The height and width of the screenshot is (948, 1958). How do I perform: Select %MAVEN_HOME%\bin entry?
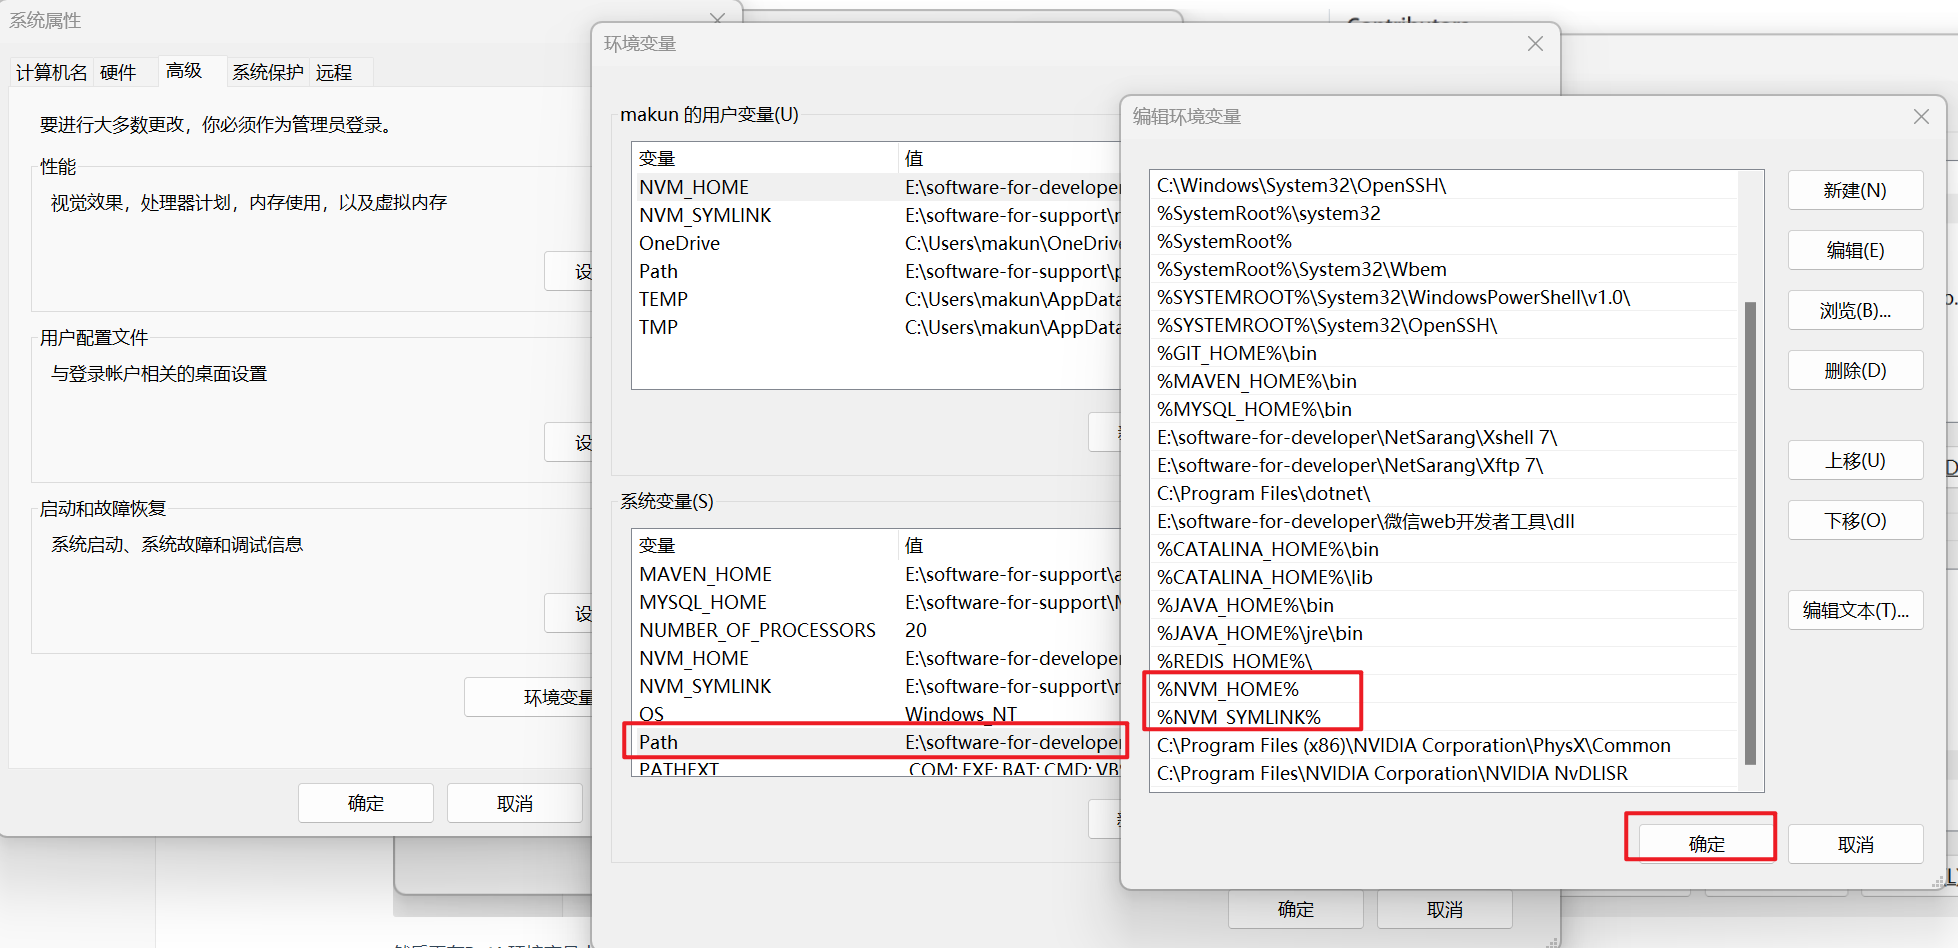pyautogui.click(x=1444, y=381)
